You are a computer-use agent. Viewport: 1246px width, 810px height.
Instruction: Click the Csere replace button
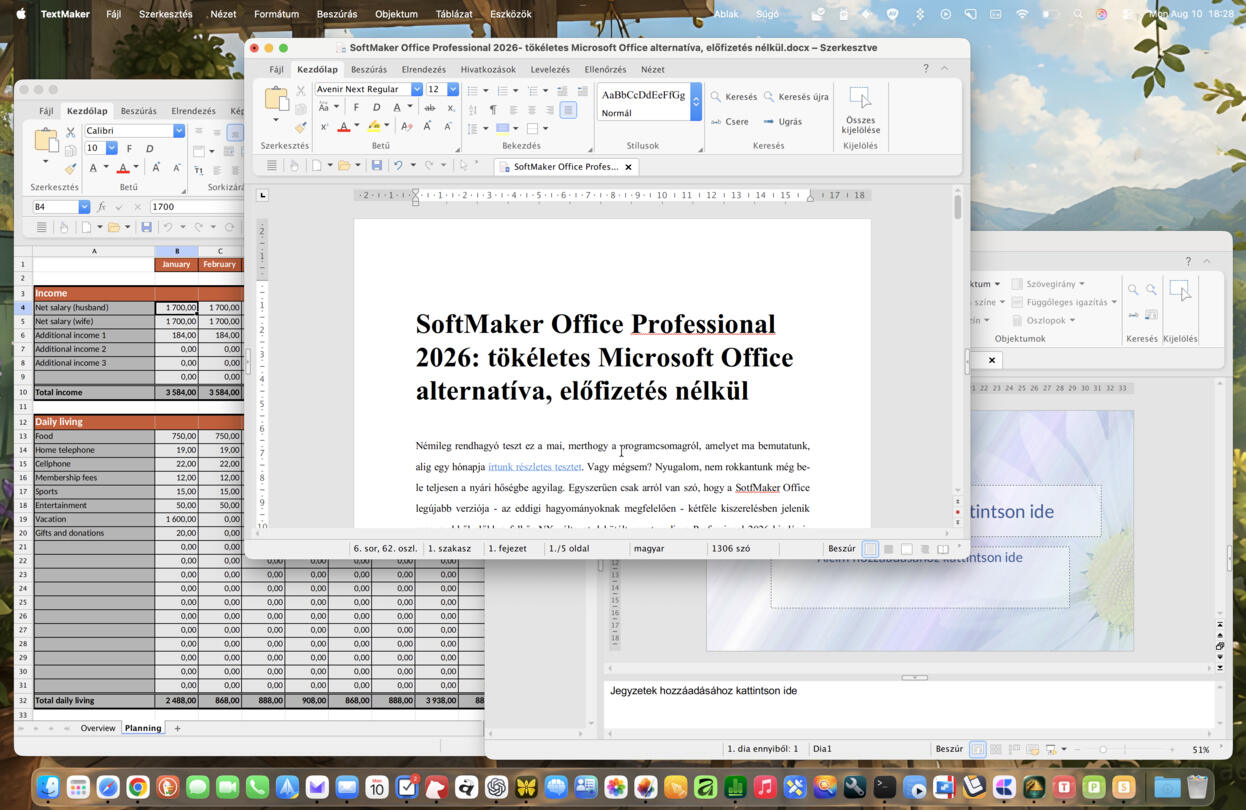coord(730,121)
